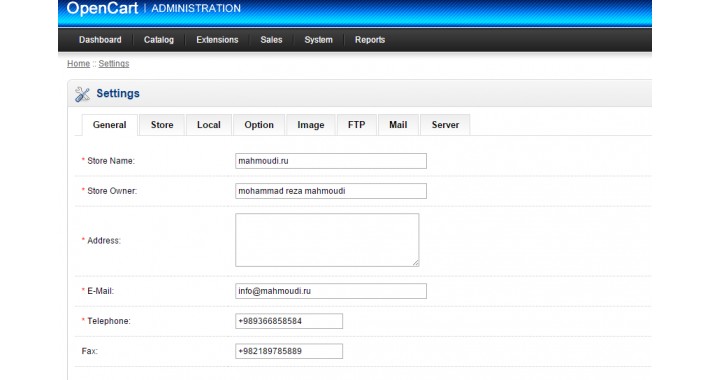The width and height of the screenshot is (710, 380).
Task: Open the Catalog menu
Action: 159,40
